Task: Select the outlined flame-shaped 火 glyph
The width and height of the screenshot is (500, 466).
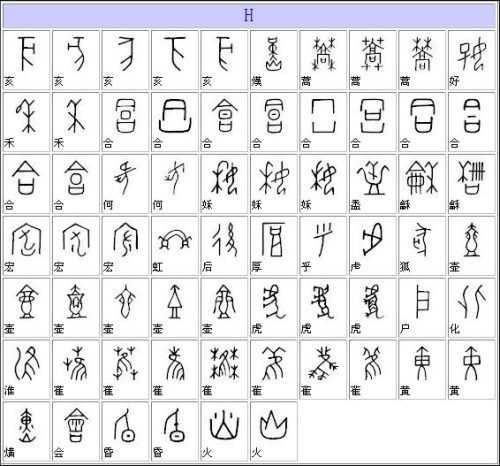Action: point(274,425)
